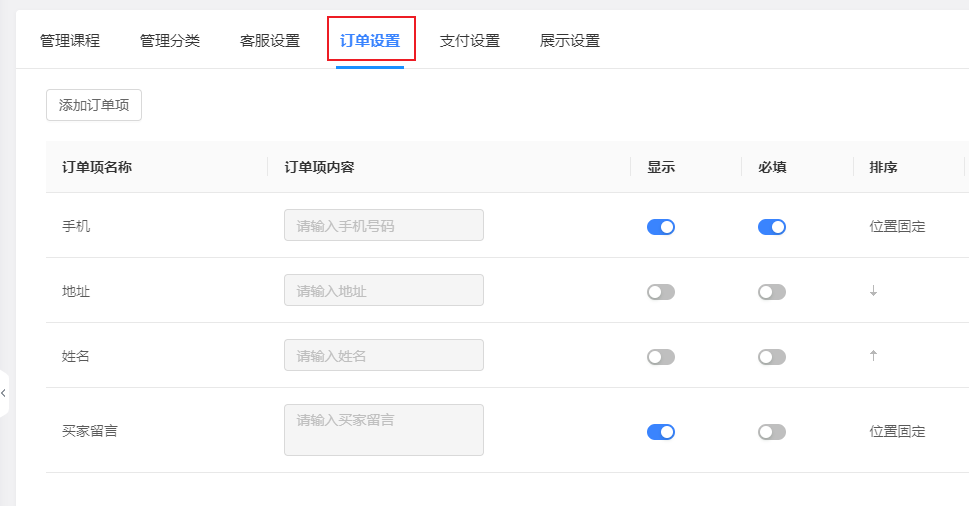The height and width of the screenshot is (506, 969).
Task: Disable 必填 toggle for 手机
Action: (x=772, y=227)
